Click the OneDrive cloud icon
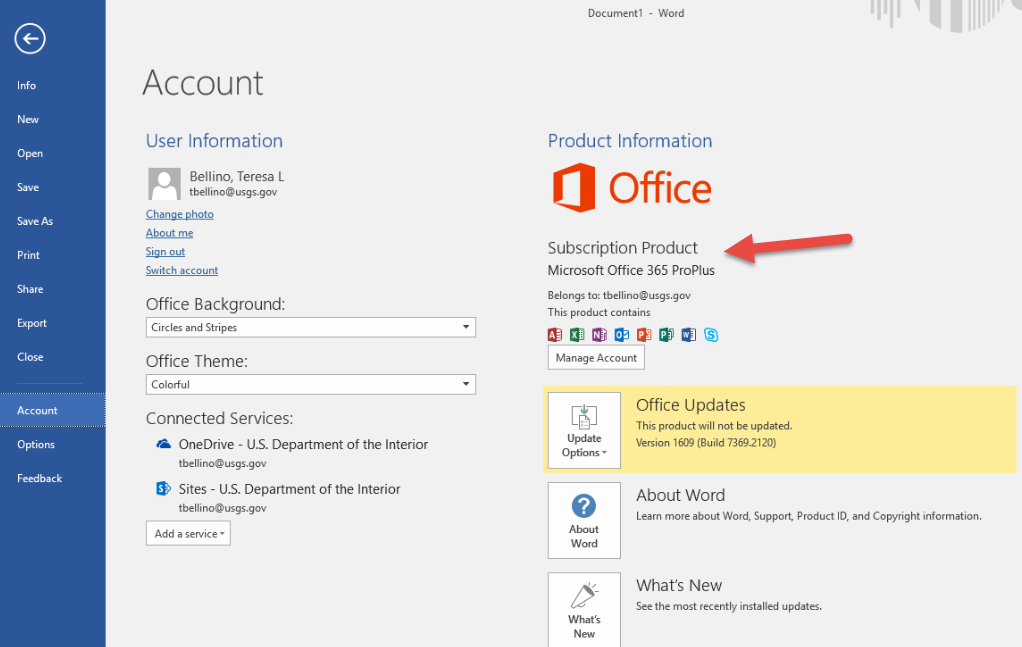The width and height of the screenshot is (1022, 647). 164,444
